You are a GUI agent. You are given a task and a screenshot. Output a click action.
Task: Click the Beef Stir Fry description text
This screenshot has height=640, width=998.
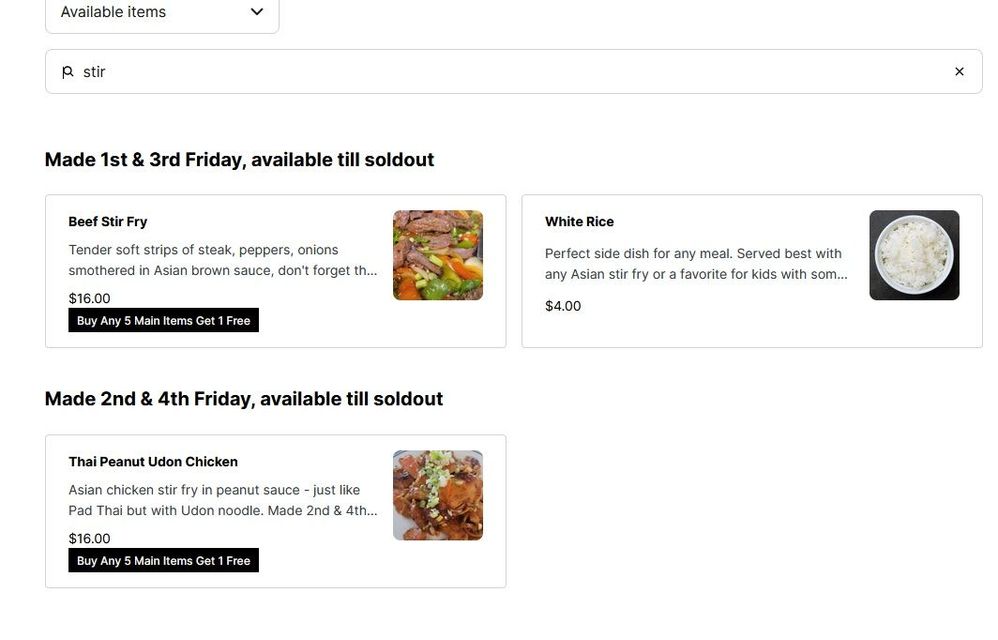point(223,260)
